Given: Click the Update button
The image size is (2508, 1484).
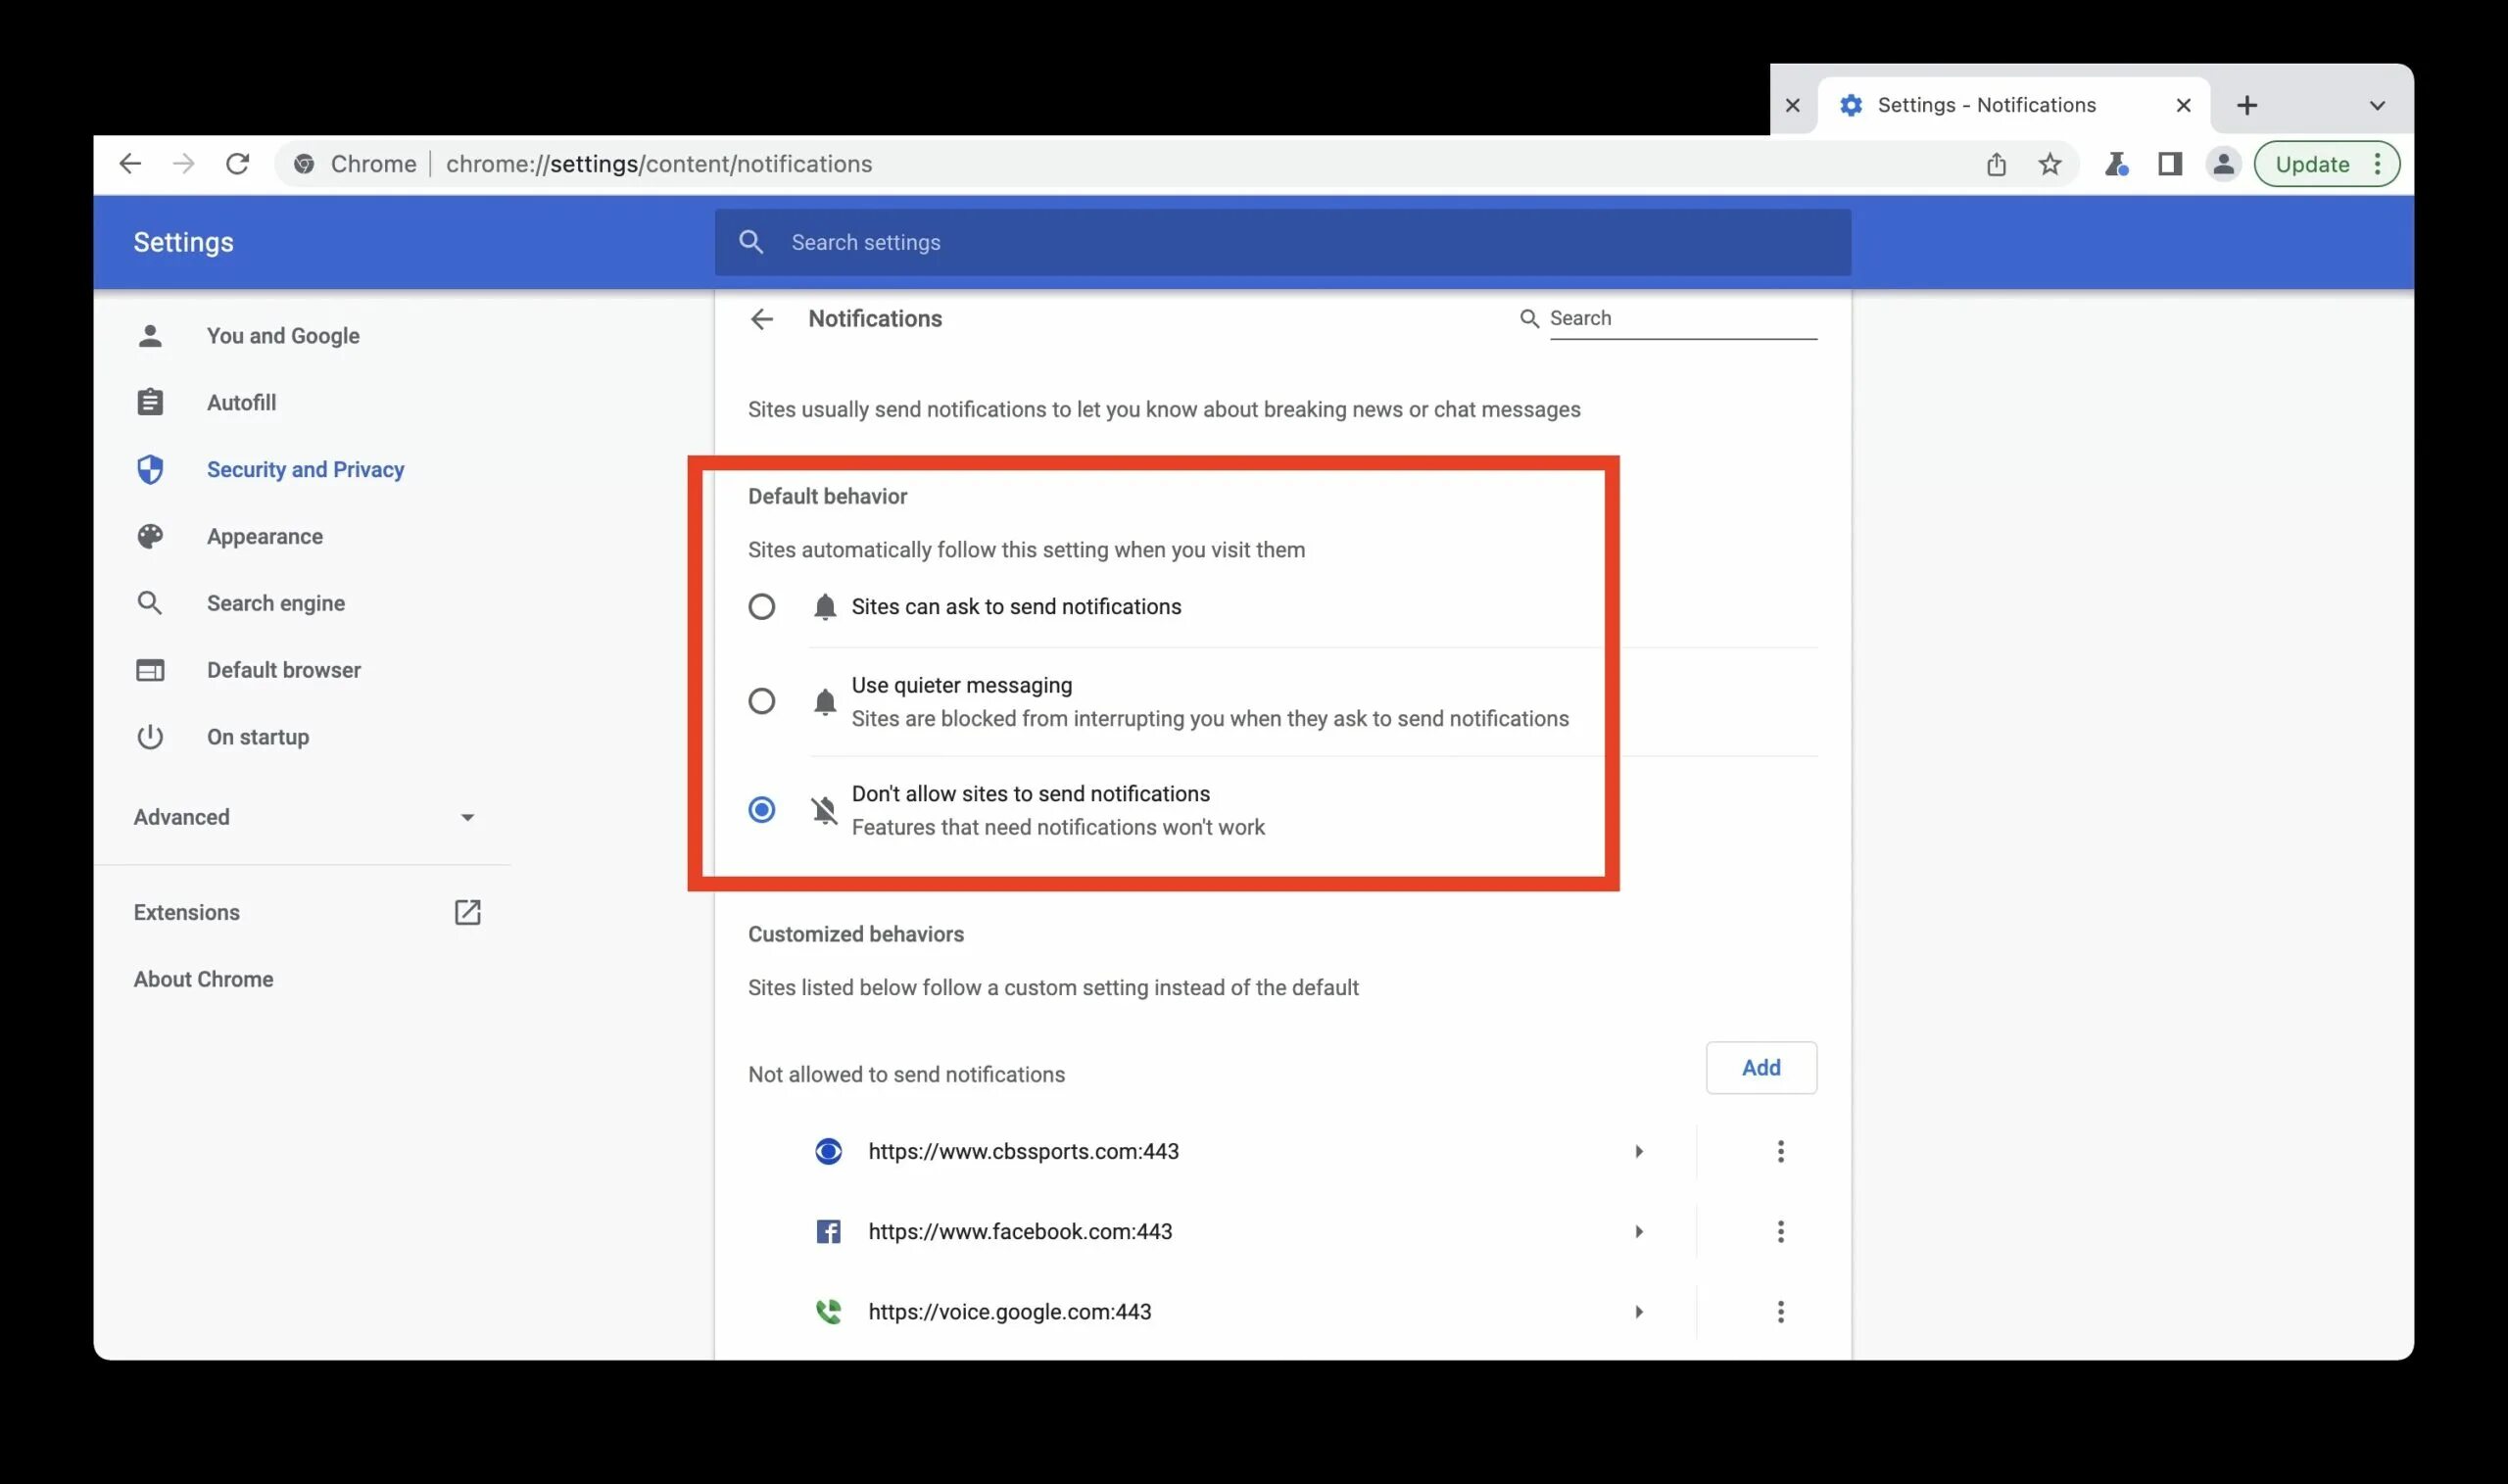Looking at the screenshot, I should (2312, 164).
